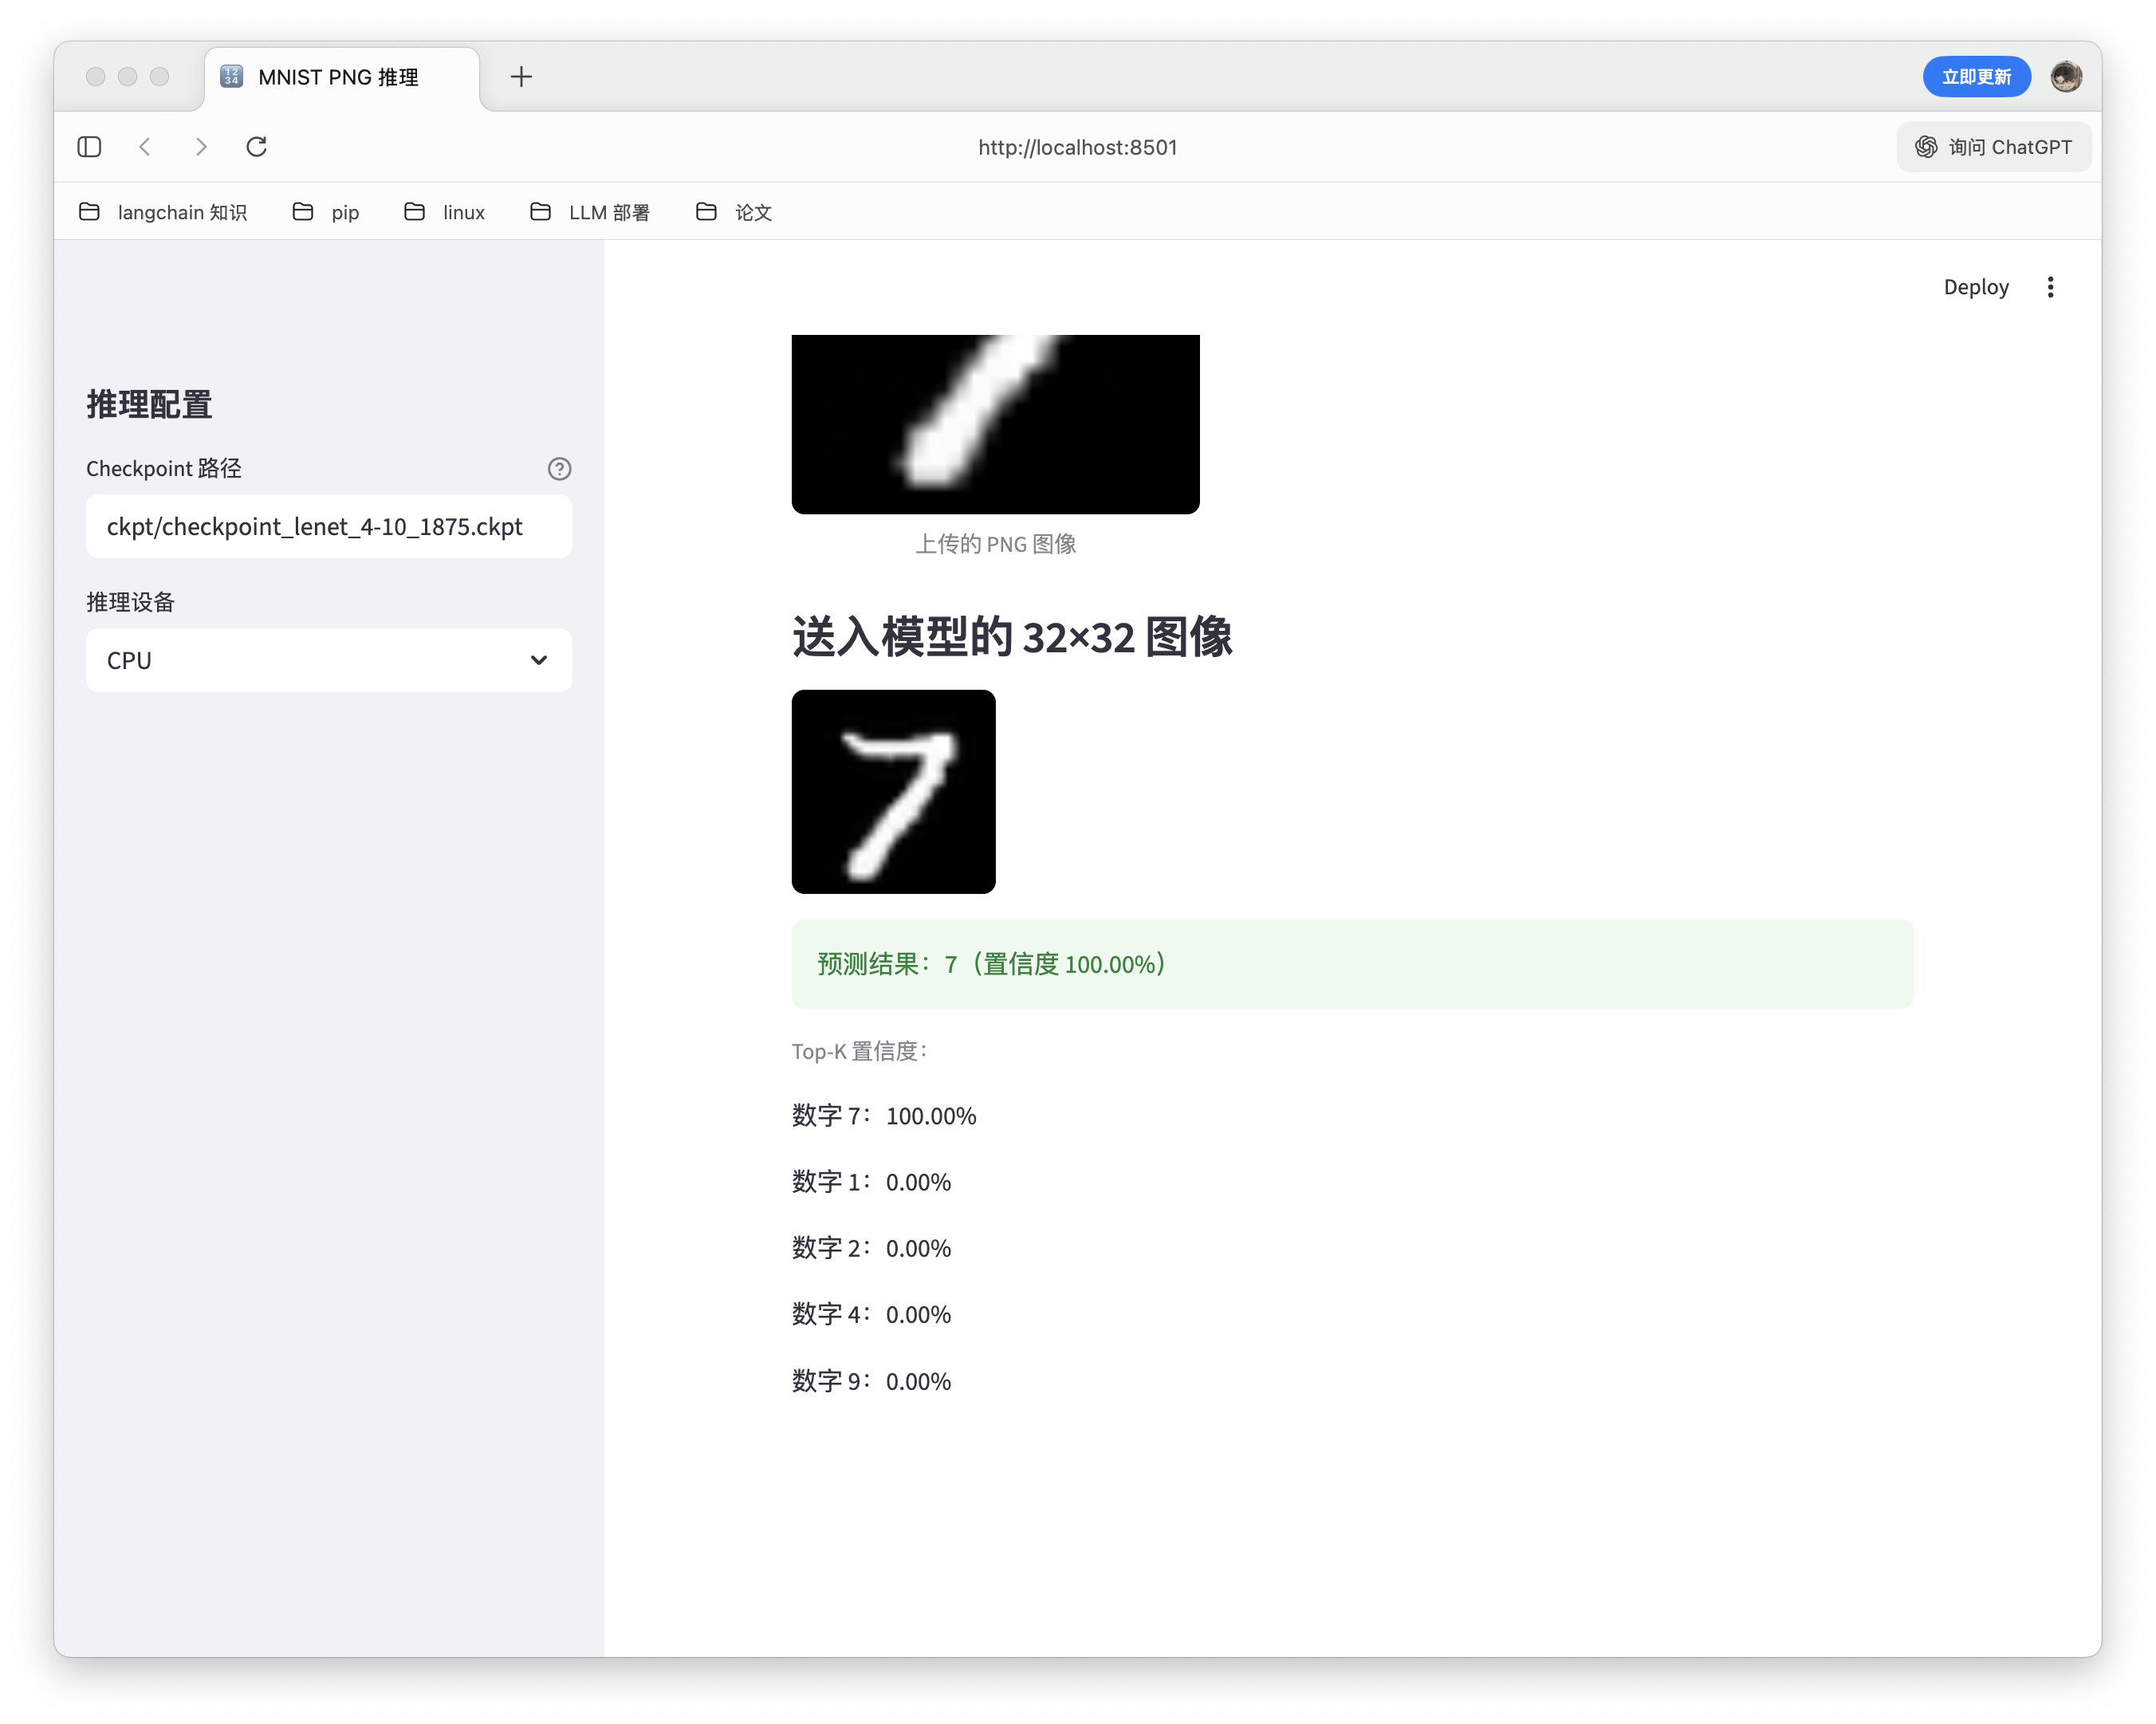Expand the CPU dropdown chevron

[x=538, y=660]
